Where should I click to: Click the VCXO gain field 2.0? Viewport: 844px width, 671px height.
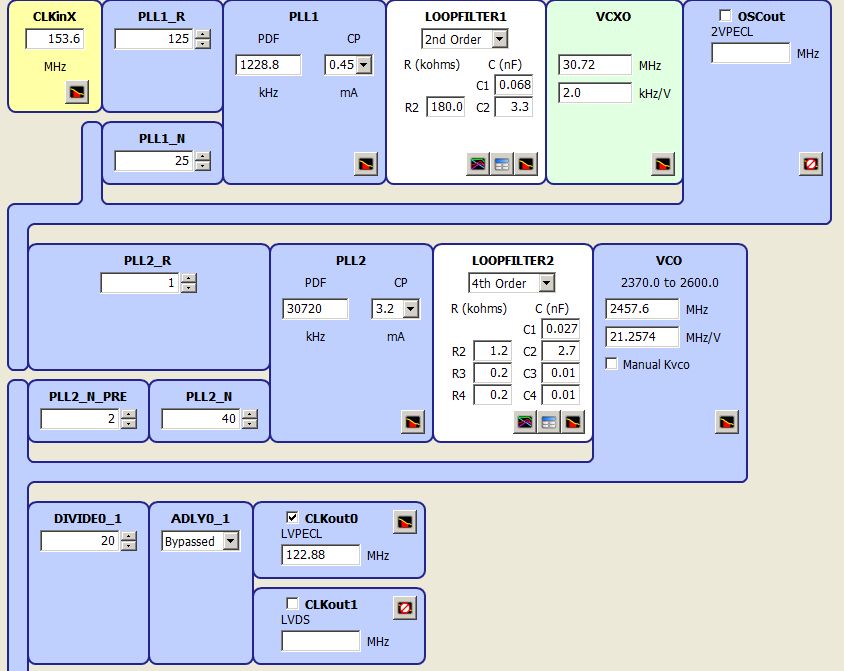[x=595, y=93]
